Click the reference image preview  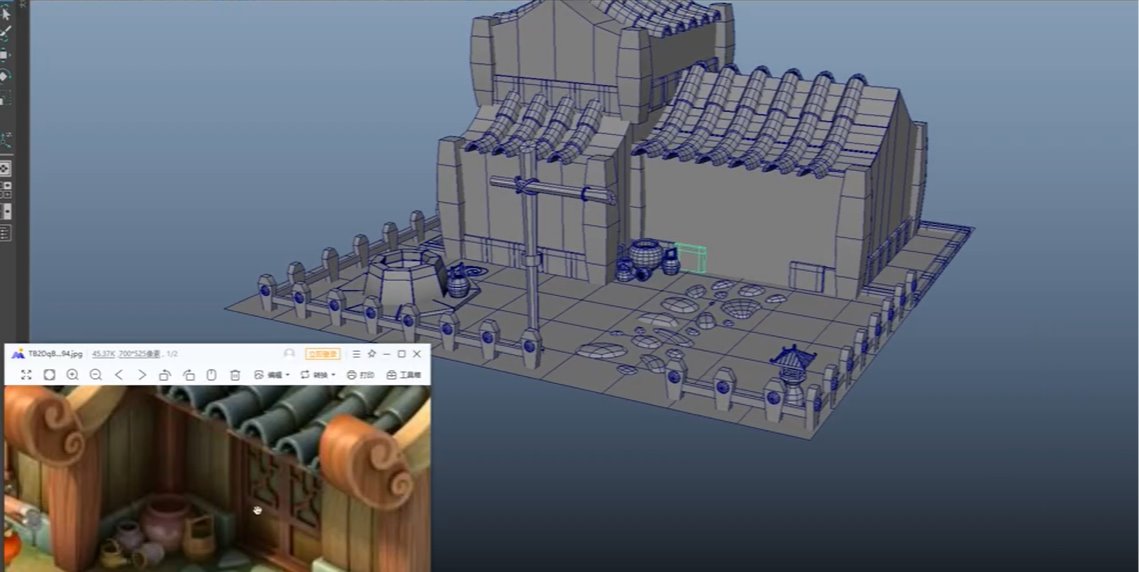[x=217, y=480]
